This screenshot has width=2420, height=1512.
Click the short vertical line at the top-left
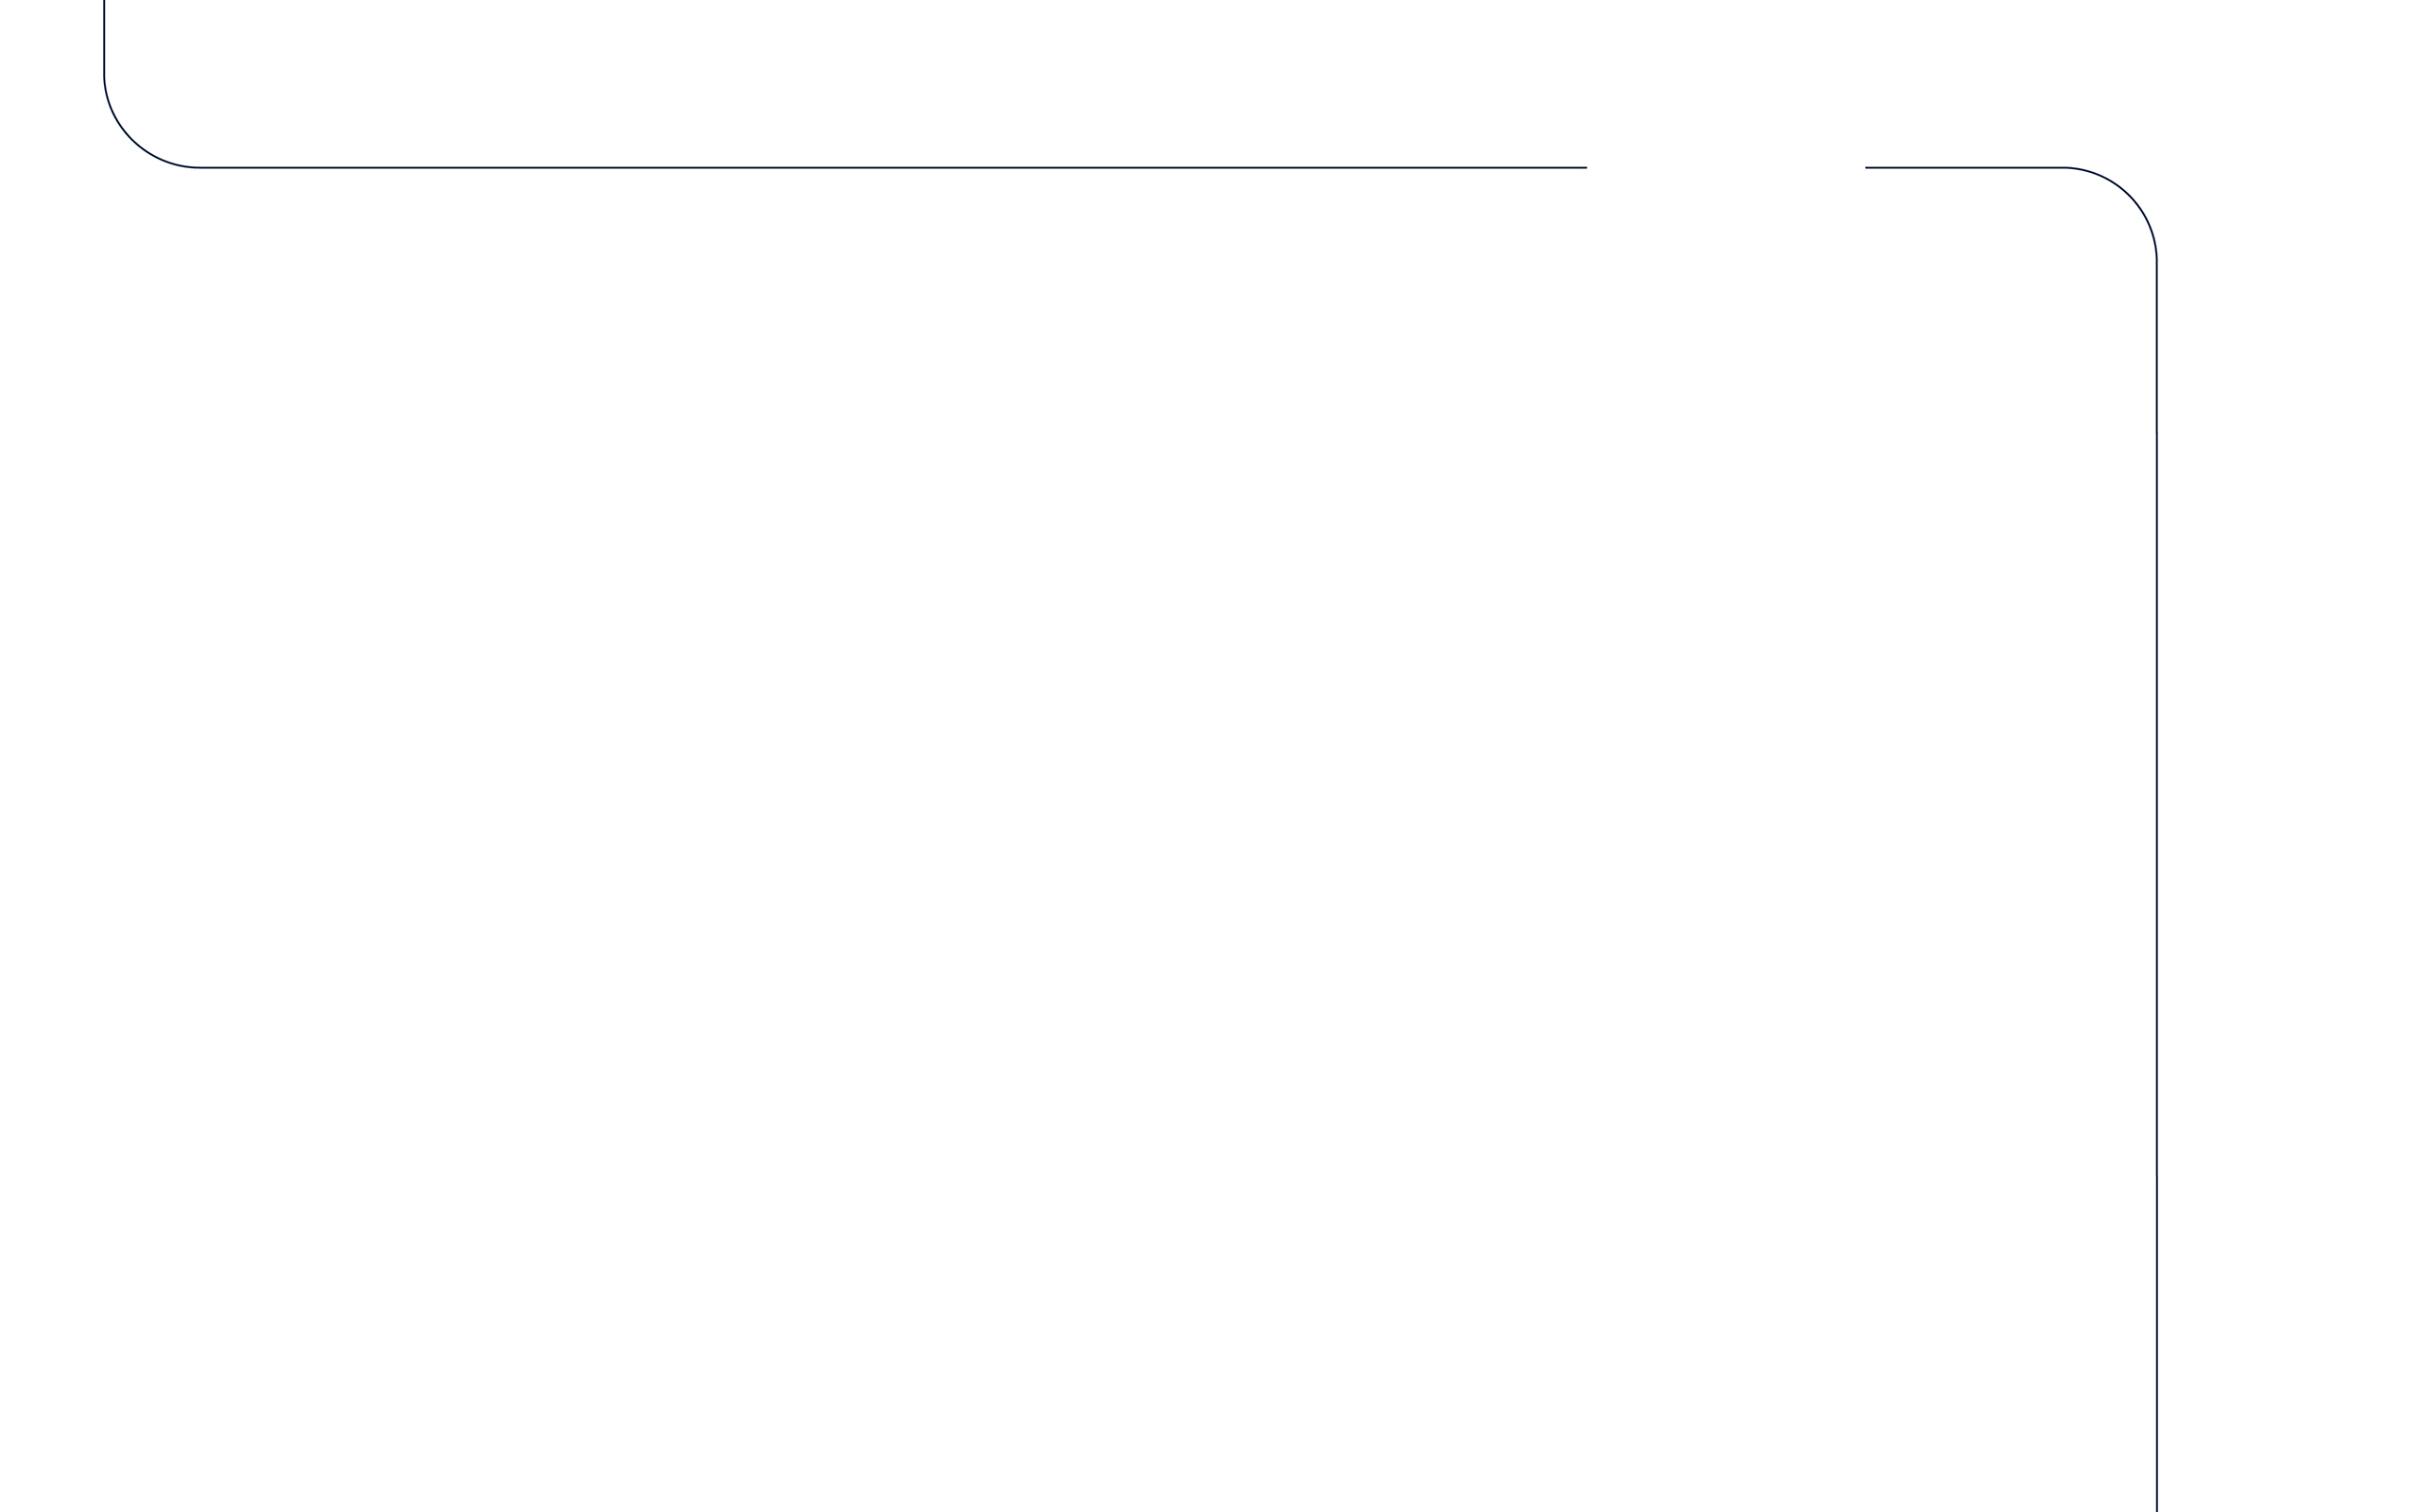click(104, 36)
